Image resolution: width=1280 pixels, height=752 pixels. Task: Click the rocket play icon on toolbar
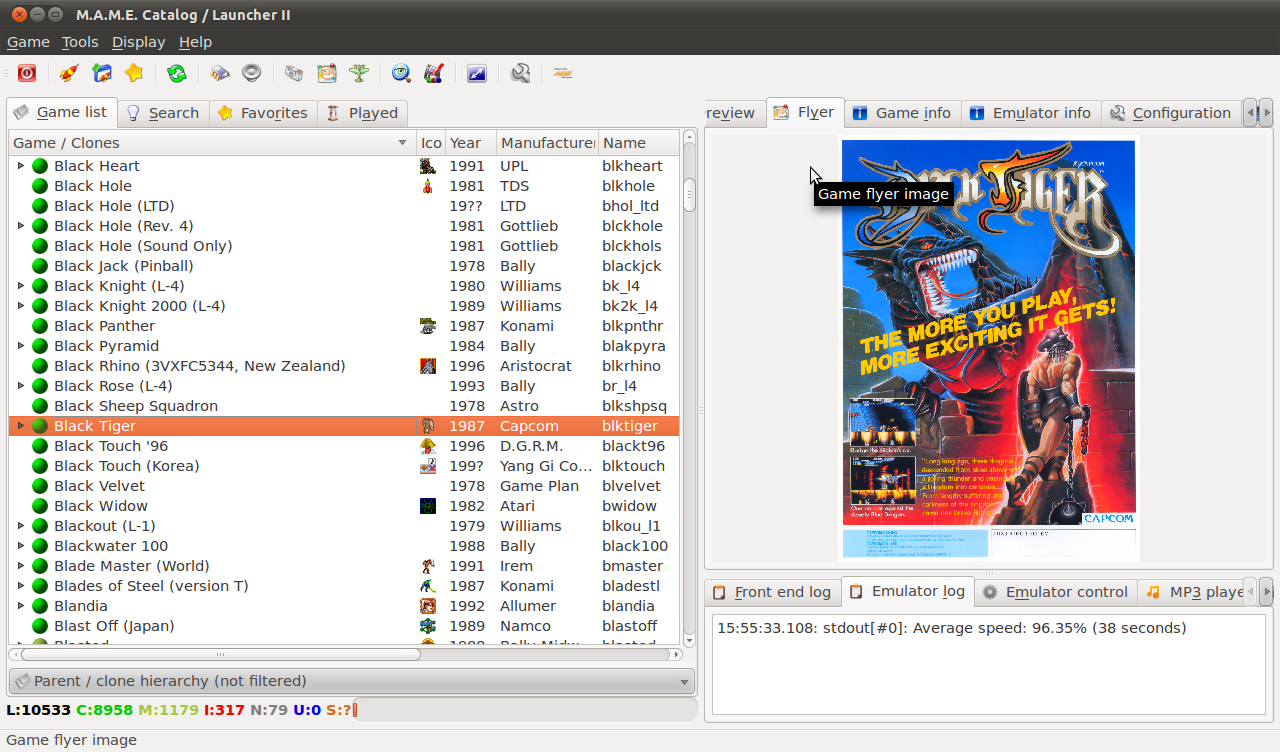(x=67, y=73)
